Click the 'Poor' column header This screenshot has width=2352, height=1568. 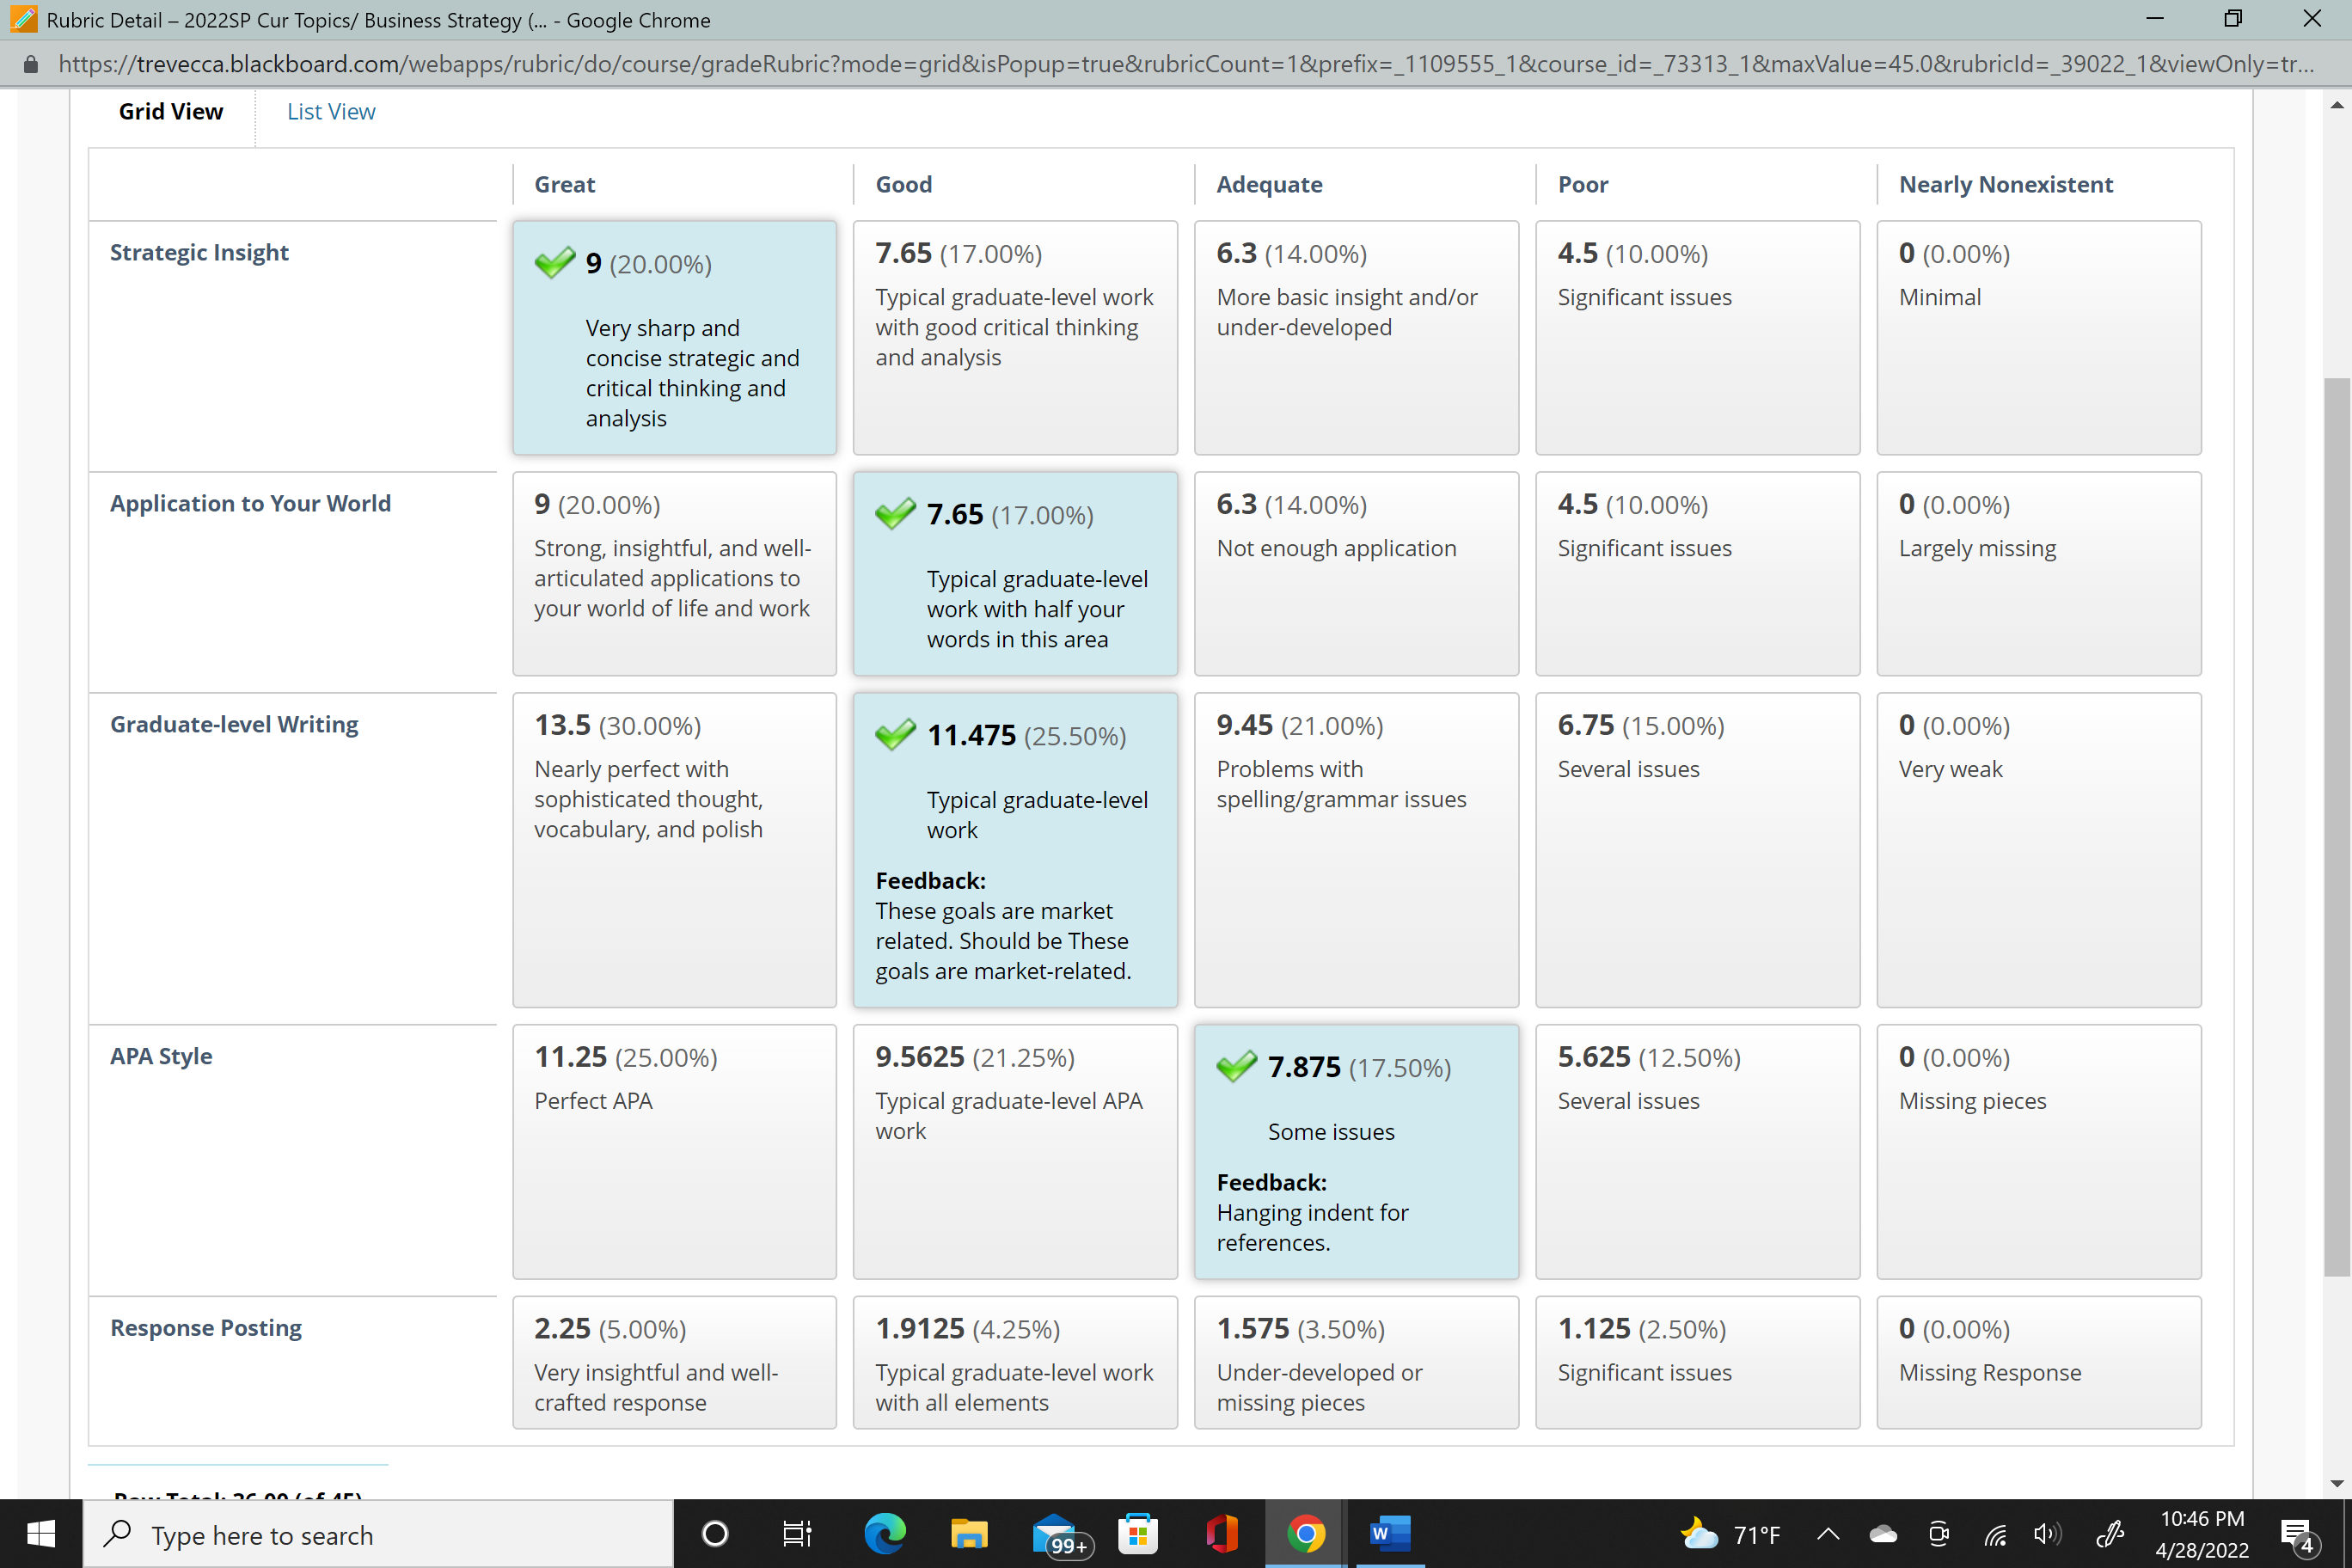click(1583, 184)
